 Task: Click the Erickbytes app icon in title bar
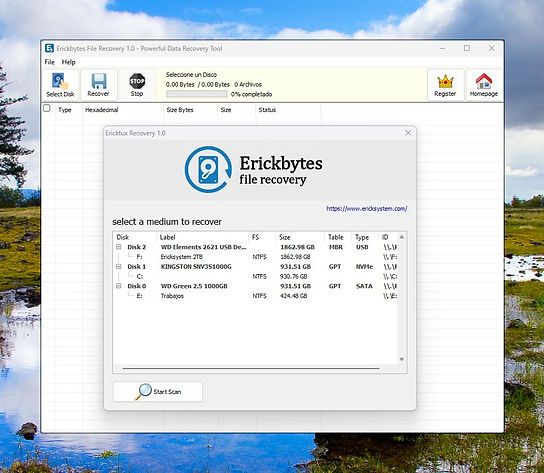(x=49, y=48)
